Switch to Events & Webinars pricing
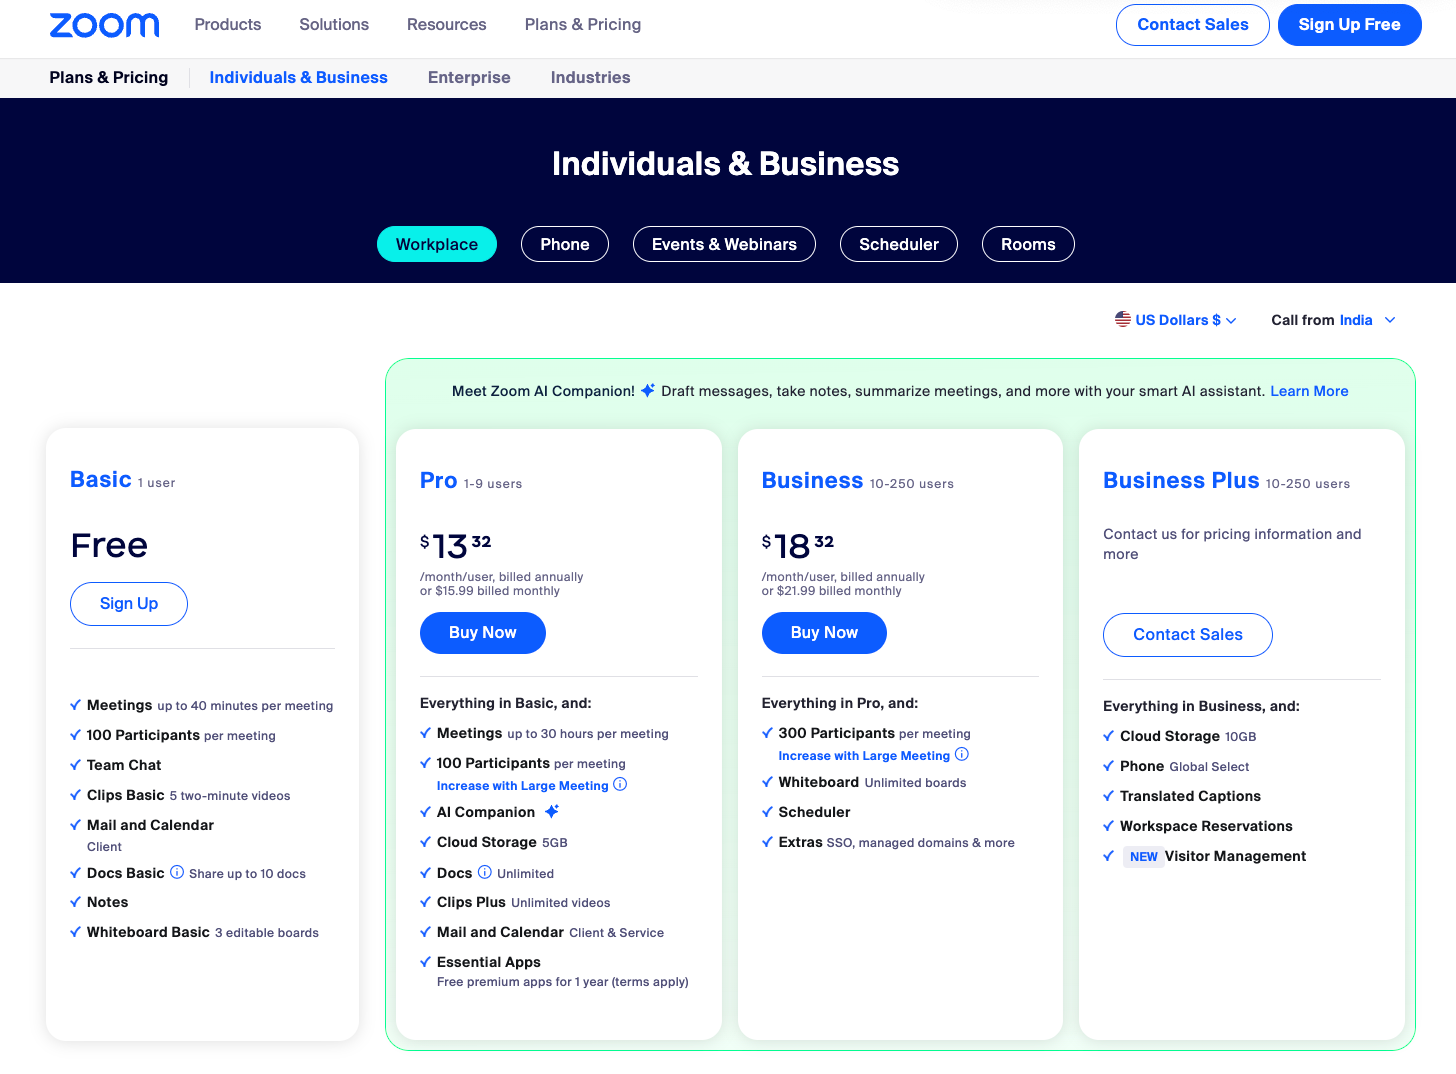This screenshot has width=1456, height=1074. tap(724, 244)
